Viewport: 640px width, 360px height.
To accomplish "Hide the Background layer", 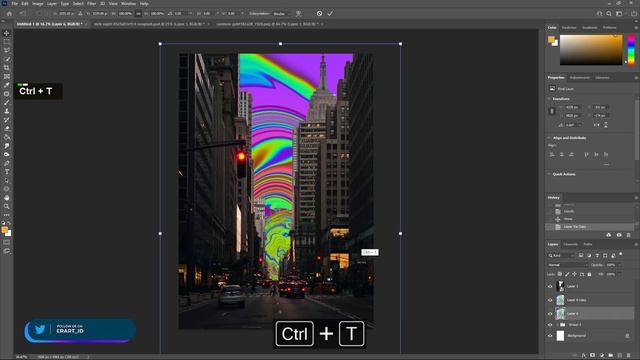I will click(x=550, y=336).
